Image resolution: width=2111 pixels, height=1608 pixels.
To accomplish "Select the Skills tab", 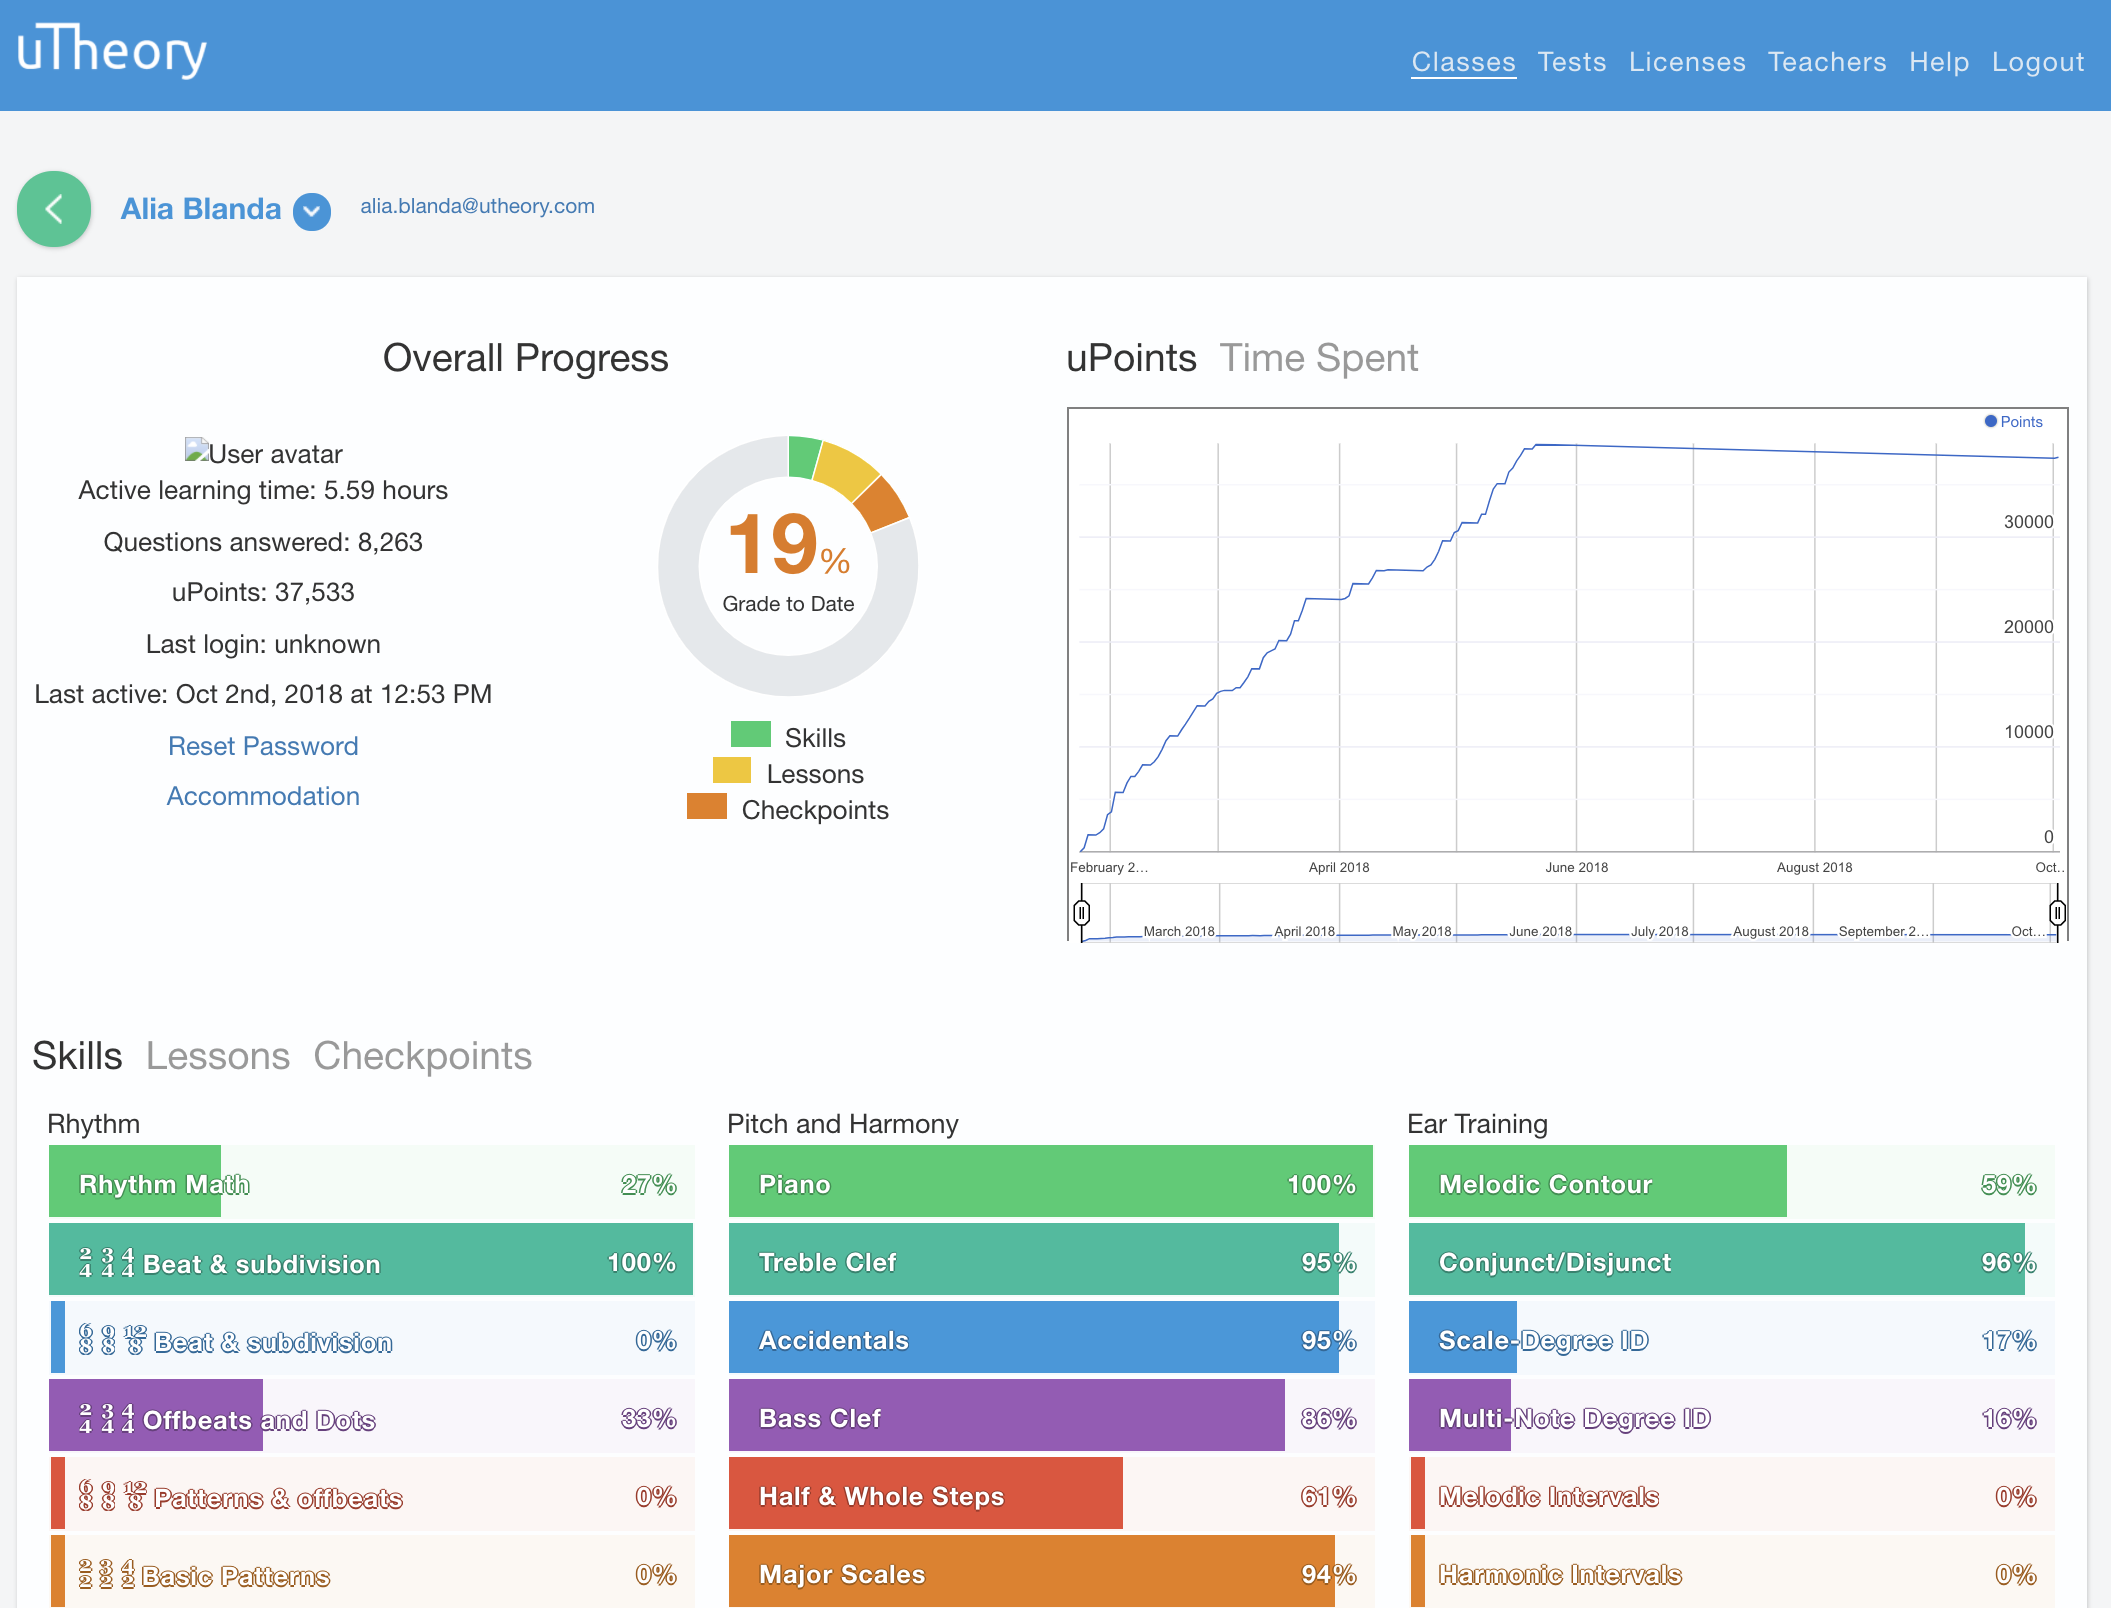I will (77, 1056).
